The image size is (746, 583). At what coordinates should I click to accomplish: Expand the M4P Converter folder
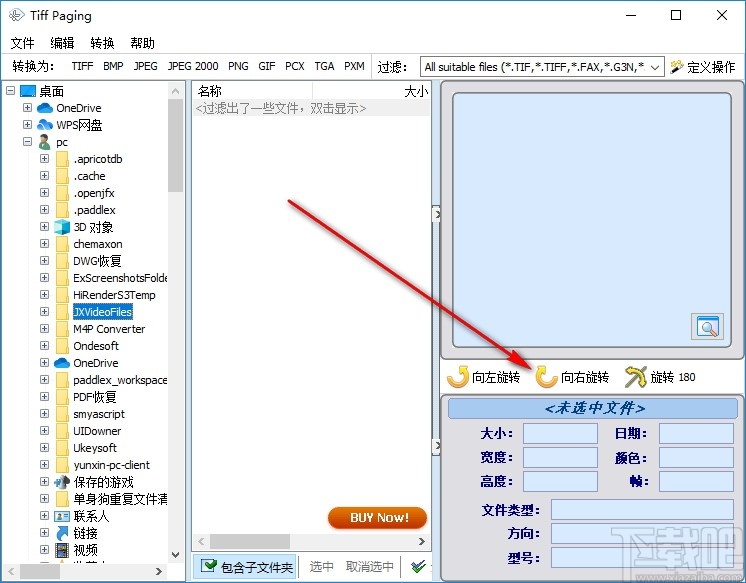click(44, 328)
